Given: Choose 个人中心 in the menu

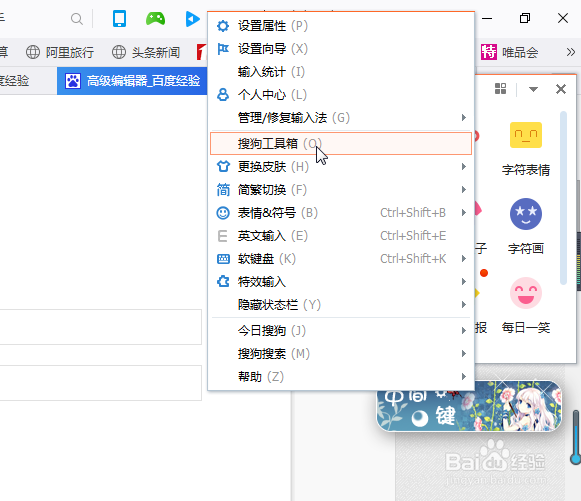Looking at the screenshot, I should pos(341,95).
